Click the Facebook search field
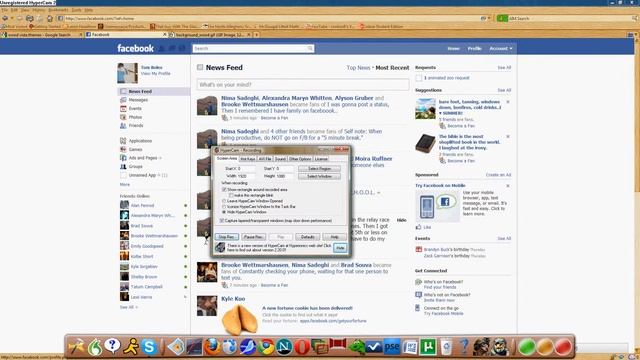The height and width of the screenshot is (360, 640). [x=253, y=49]
